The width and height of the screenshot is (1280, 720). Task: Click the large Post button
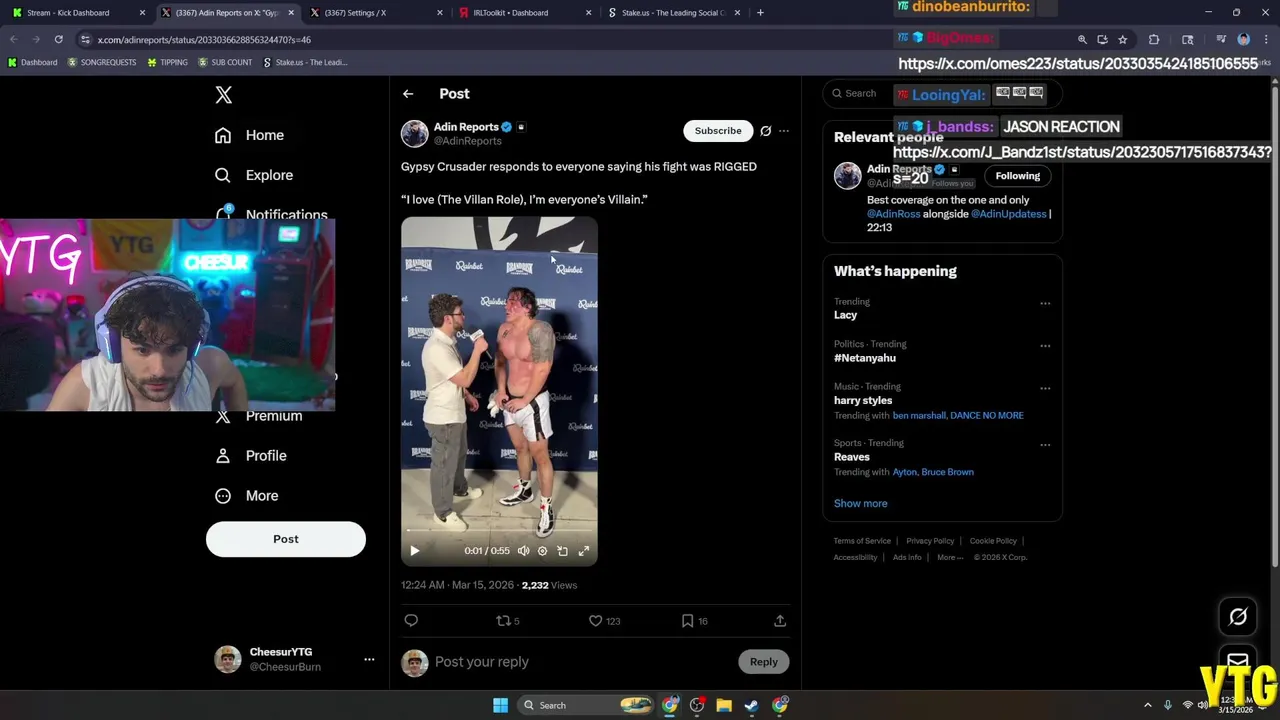click(x=286, y=539)
